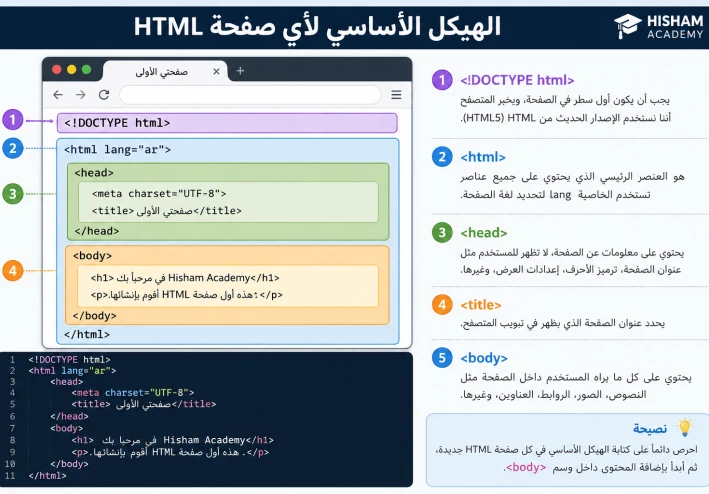Click </html> at the bottom of the blue box
The height and width of the screenshot is (494, 709).
point(87,334)
